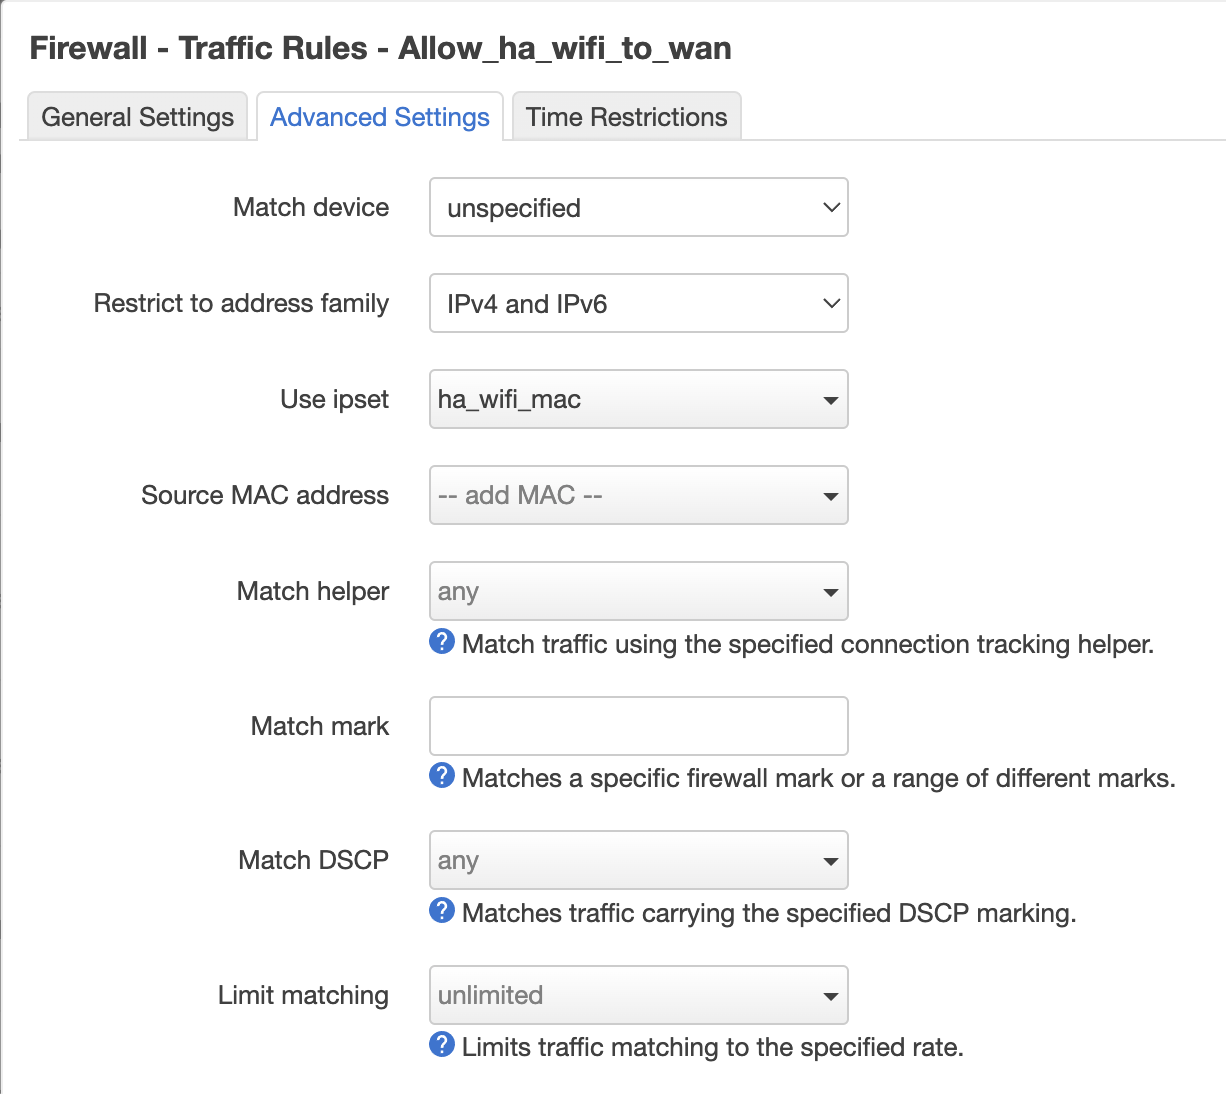Click caret arrow in Source MAC address field
1226x1094 pixels.
(830, 497)
